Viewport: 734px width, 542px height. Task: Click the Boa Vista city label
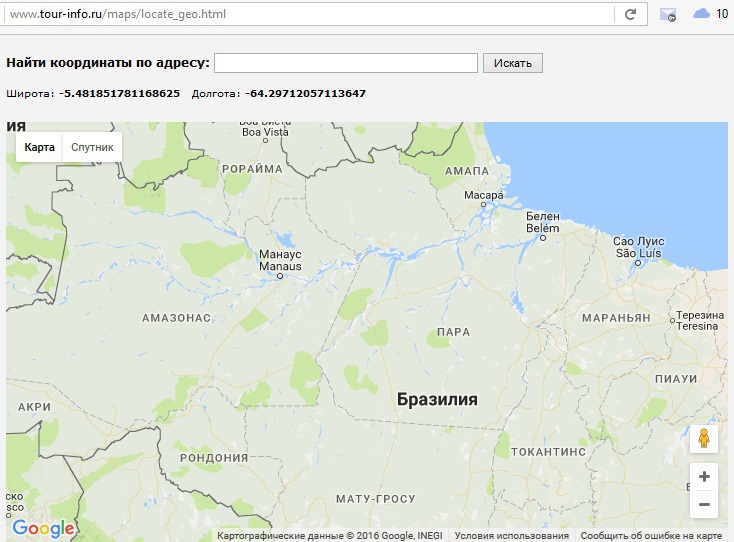(x=265, y=132)
